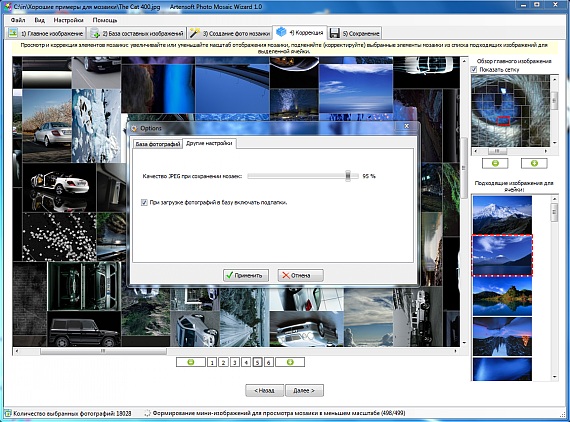Click green minus icon below mosaic view

(191, 362)
